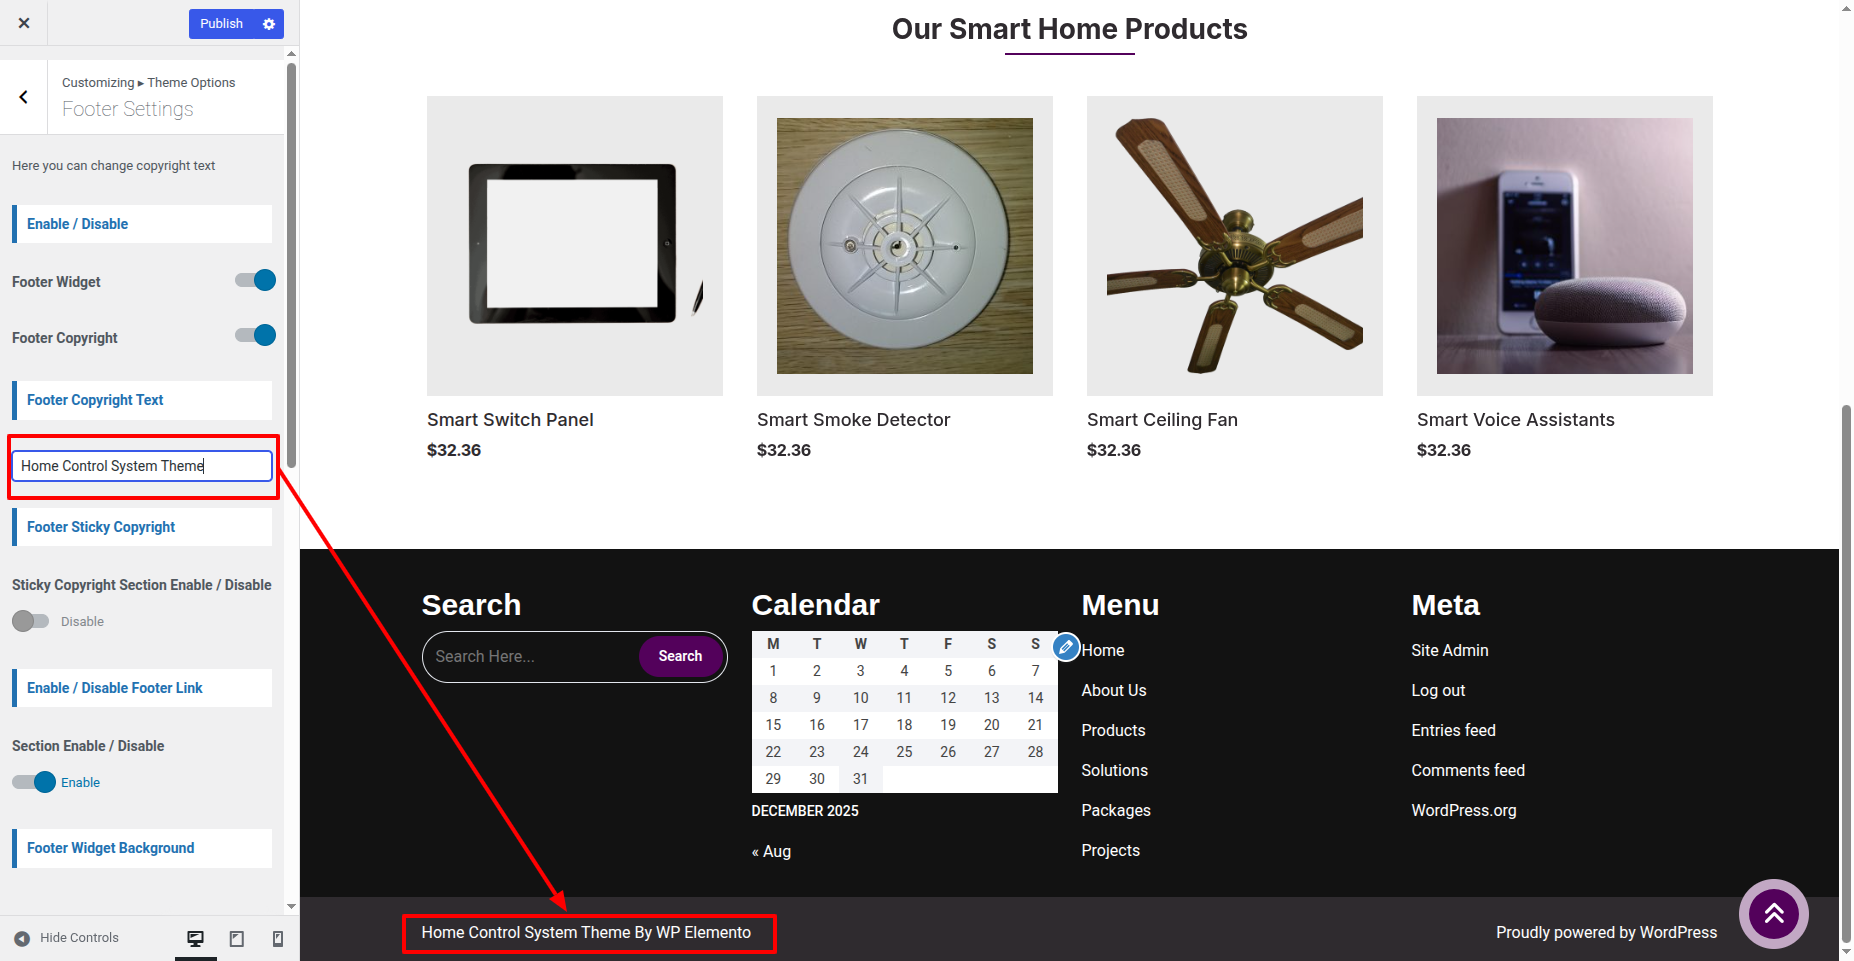This screenshot has width=1854, height=961.
Task: Open the Solutions footer menu link
Action: (1114, 770)
